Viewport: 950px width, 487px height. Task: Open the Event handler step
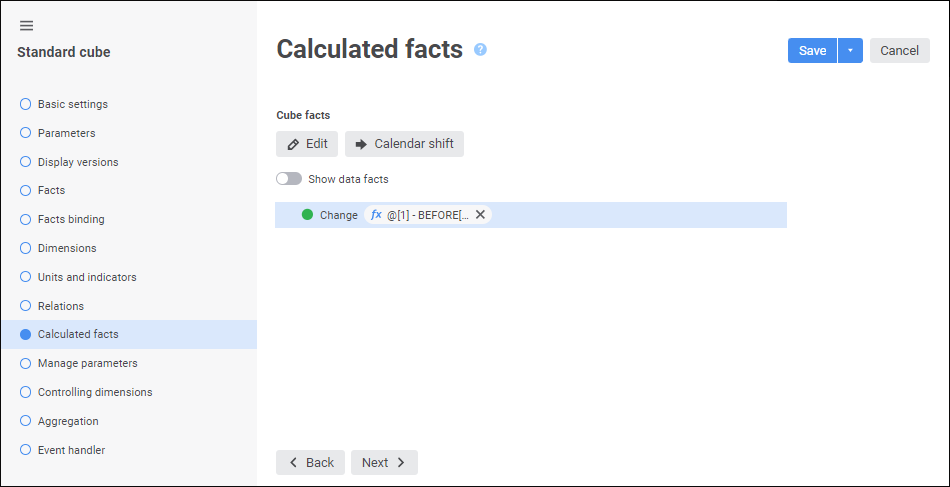[71, 450]
